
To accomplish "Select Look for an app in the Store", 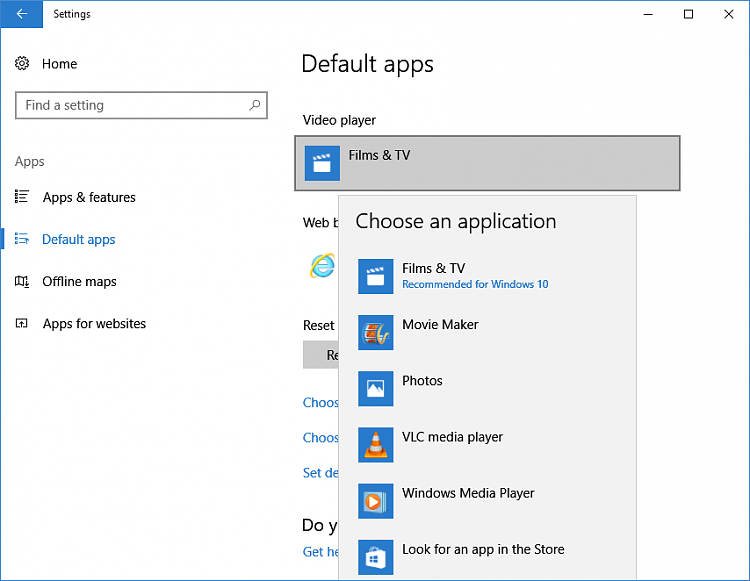I will (483, 549).
